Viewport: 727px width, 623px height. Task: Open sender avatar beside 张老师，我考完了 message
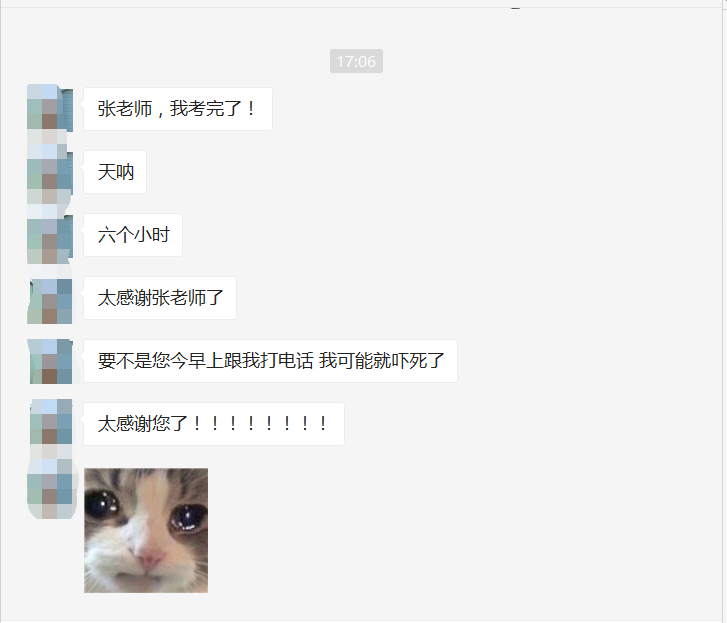50,108
